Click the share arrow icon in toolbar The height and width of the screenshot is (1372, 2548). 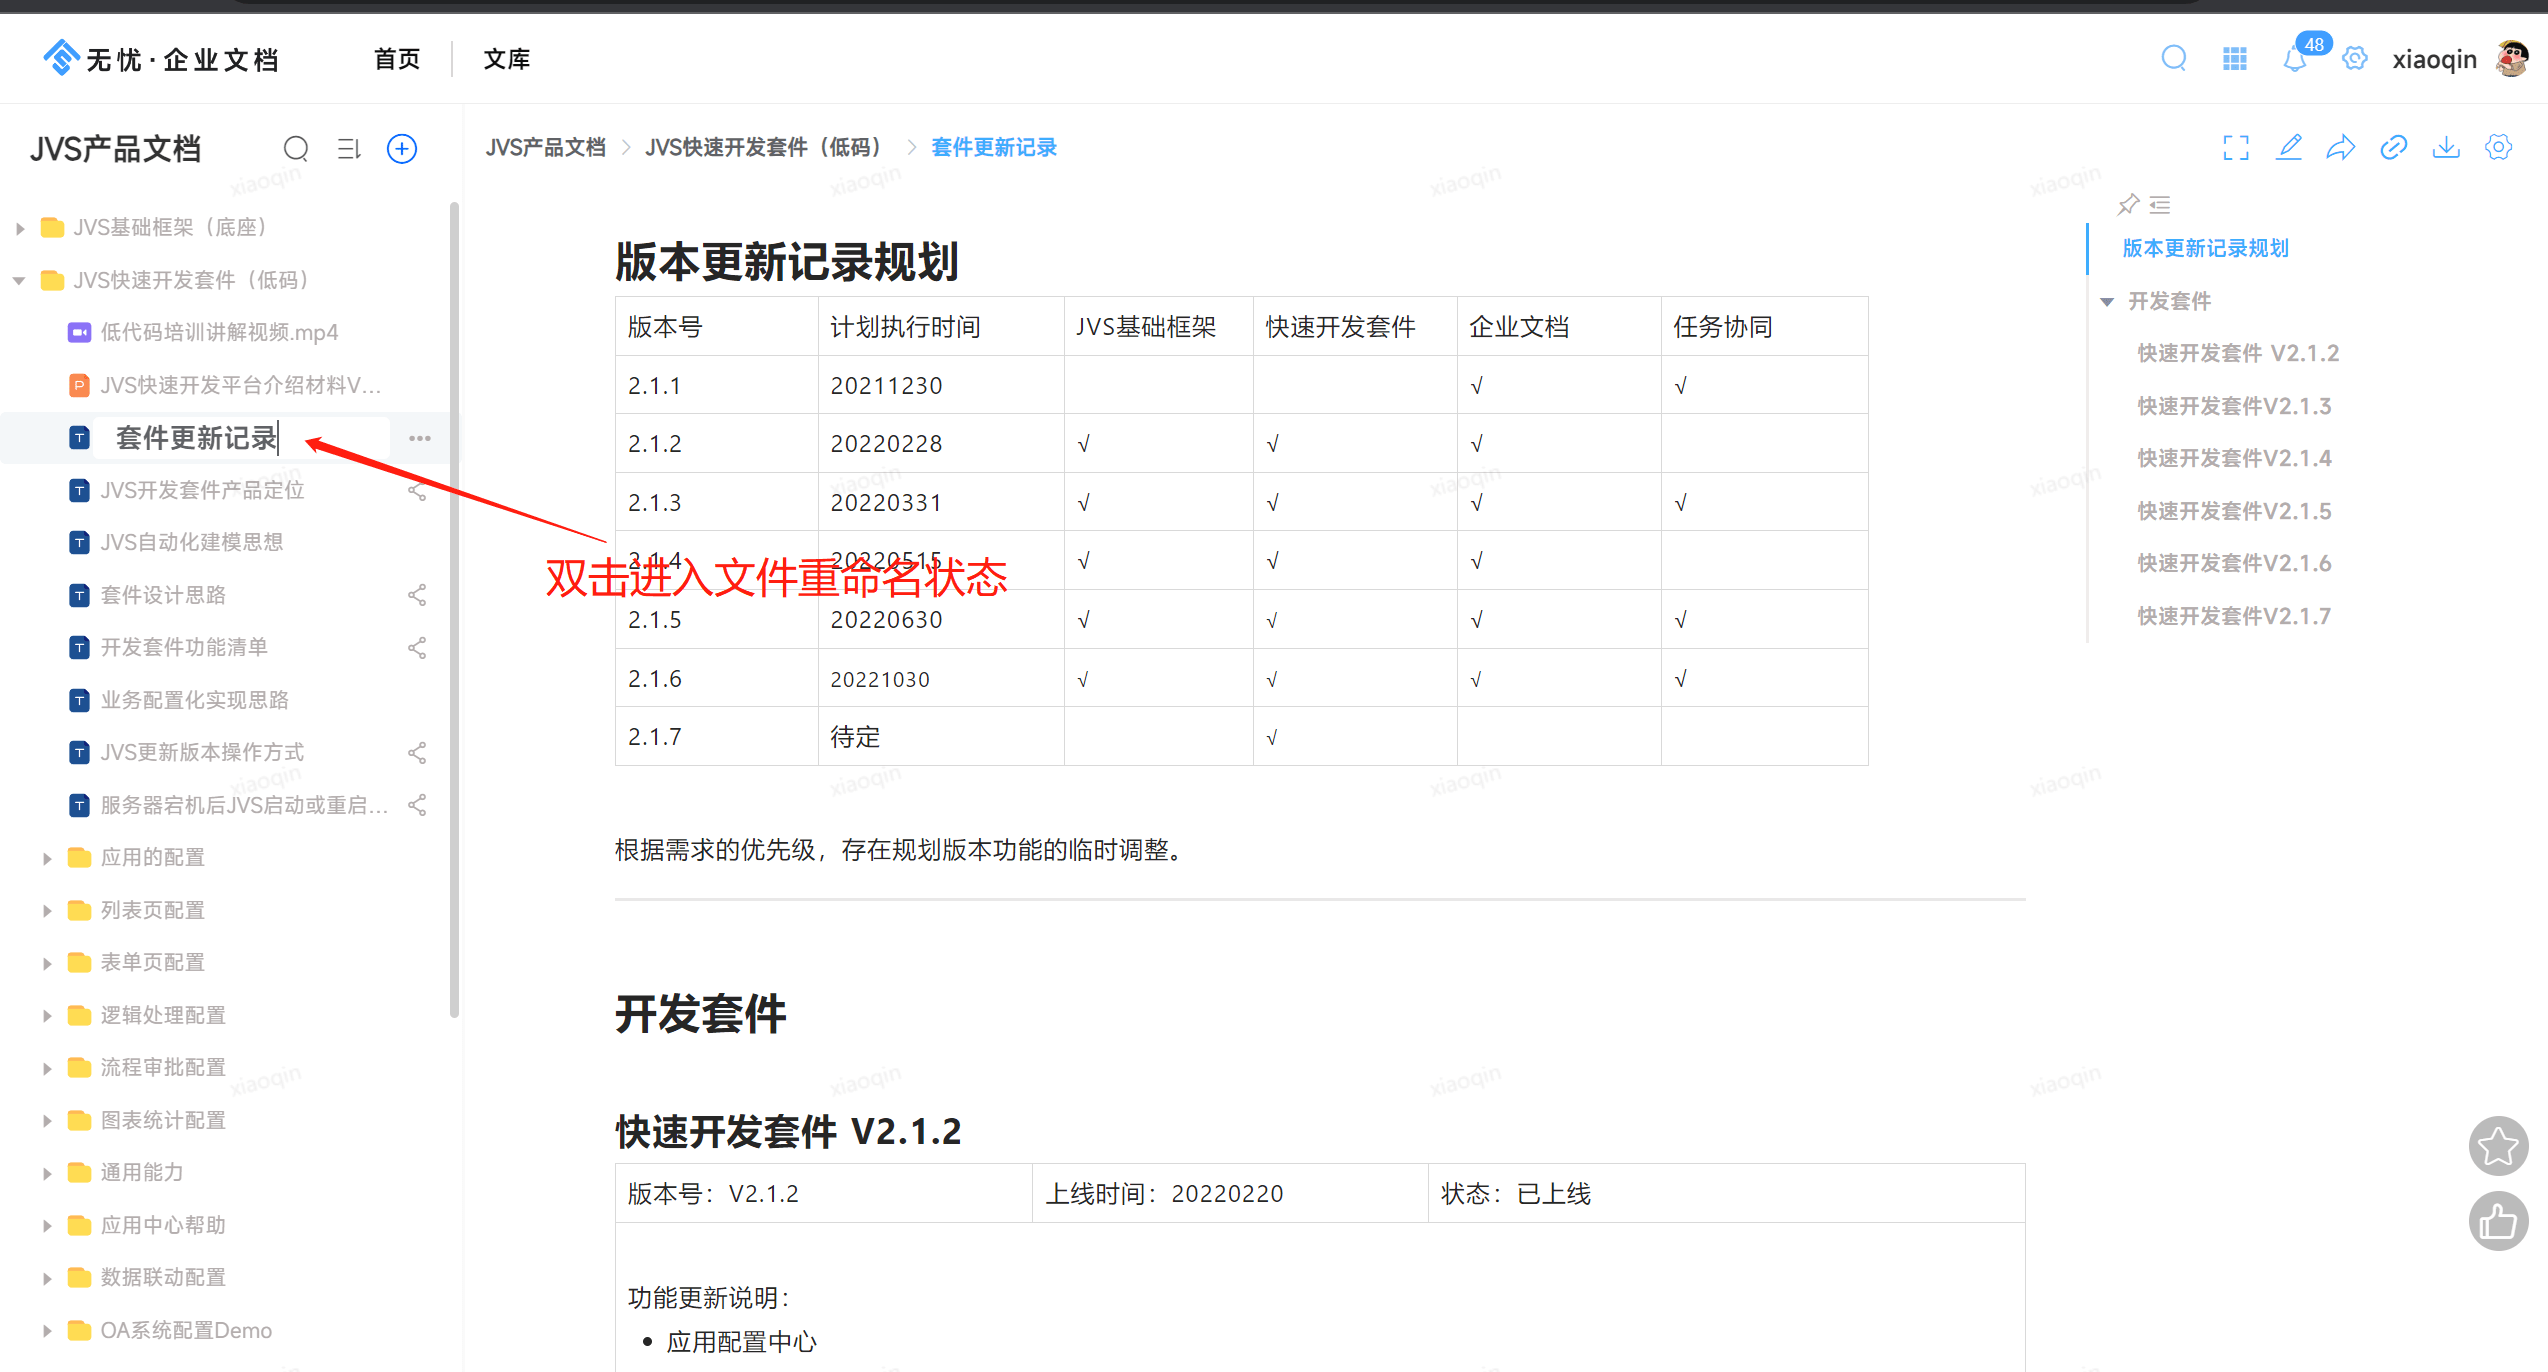click(2341, 148)
